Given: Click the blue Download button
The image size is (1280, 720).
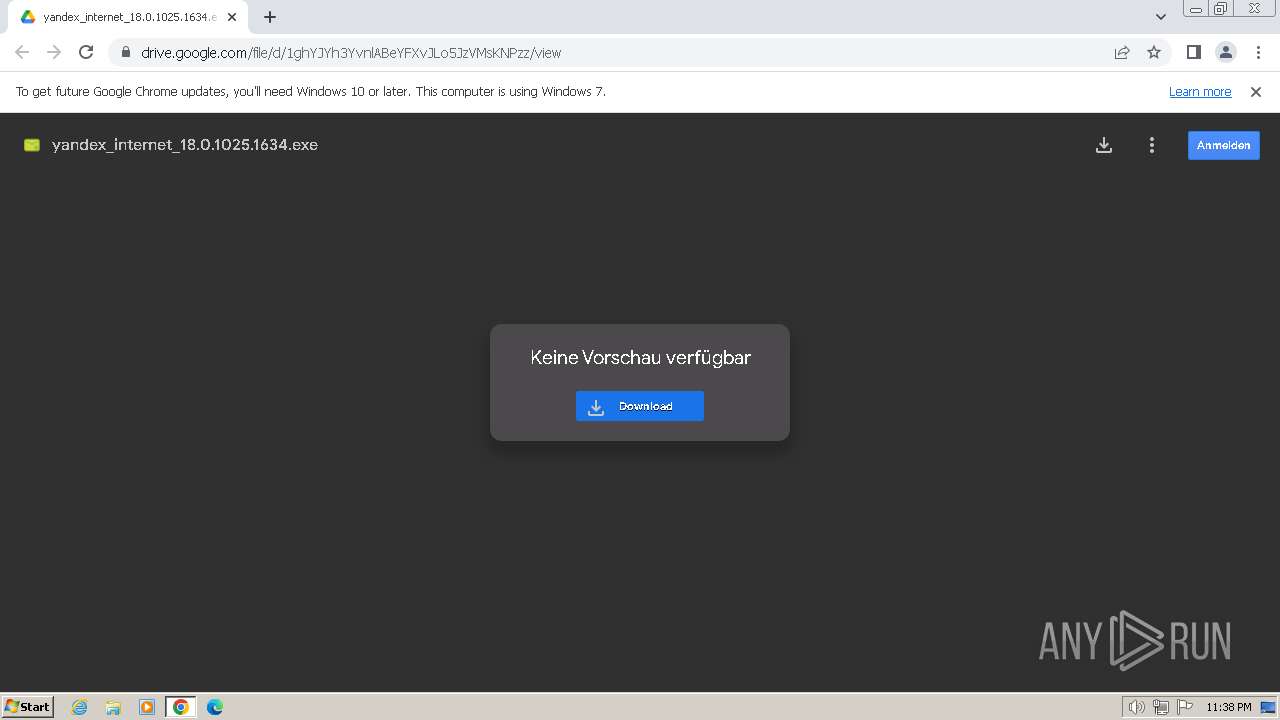Looking at the screenshot, I should point(640,406).
